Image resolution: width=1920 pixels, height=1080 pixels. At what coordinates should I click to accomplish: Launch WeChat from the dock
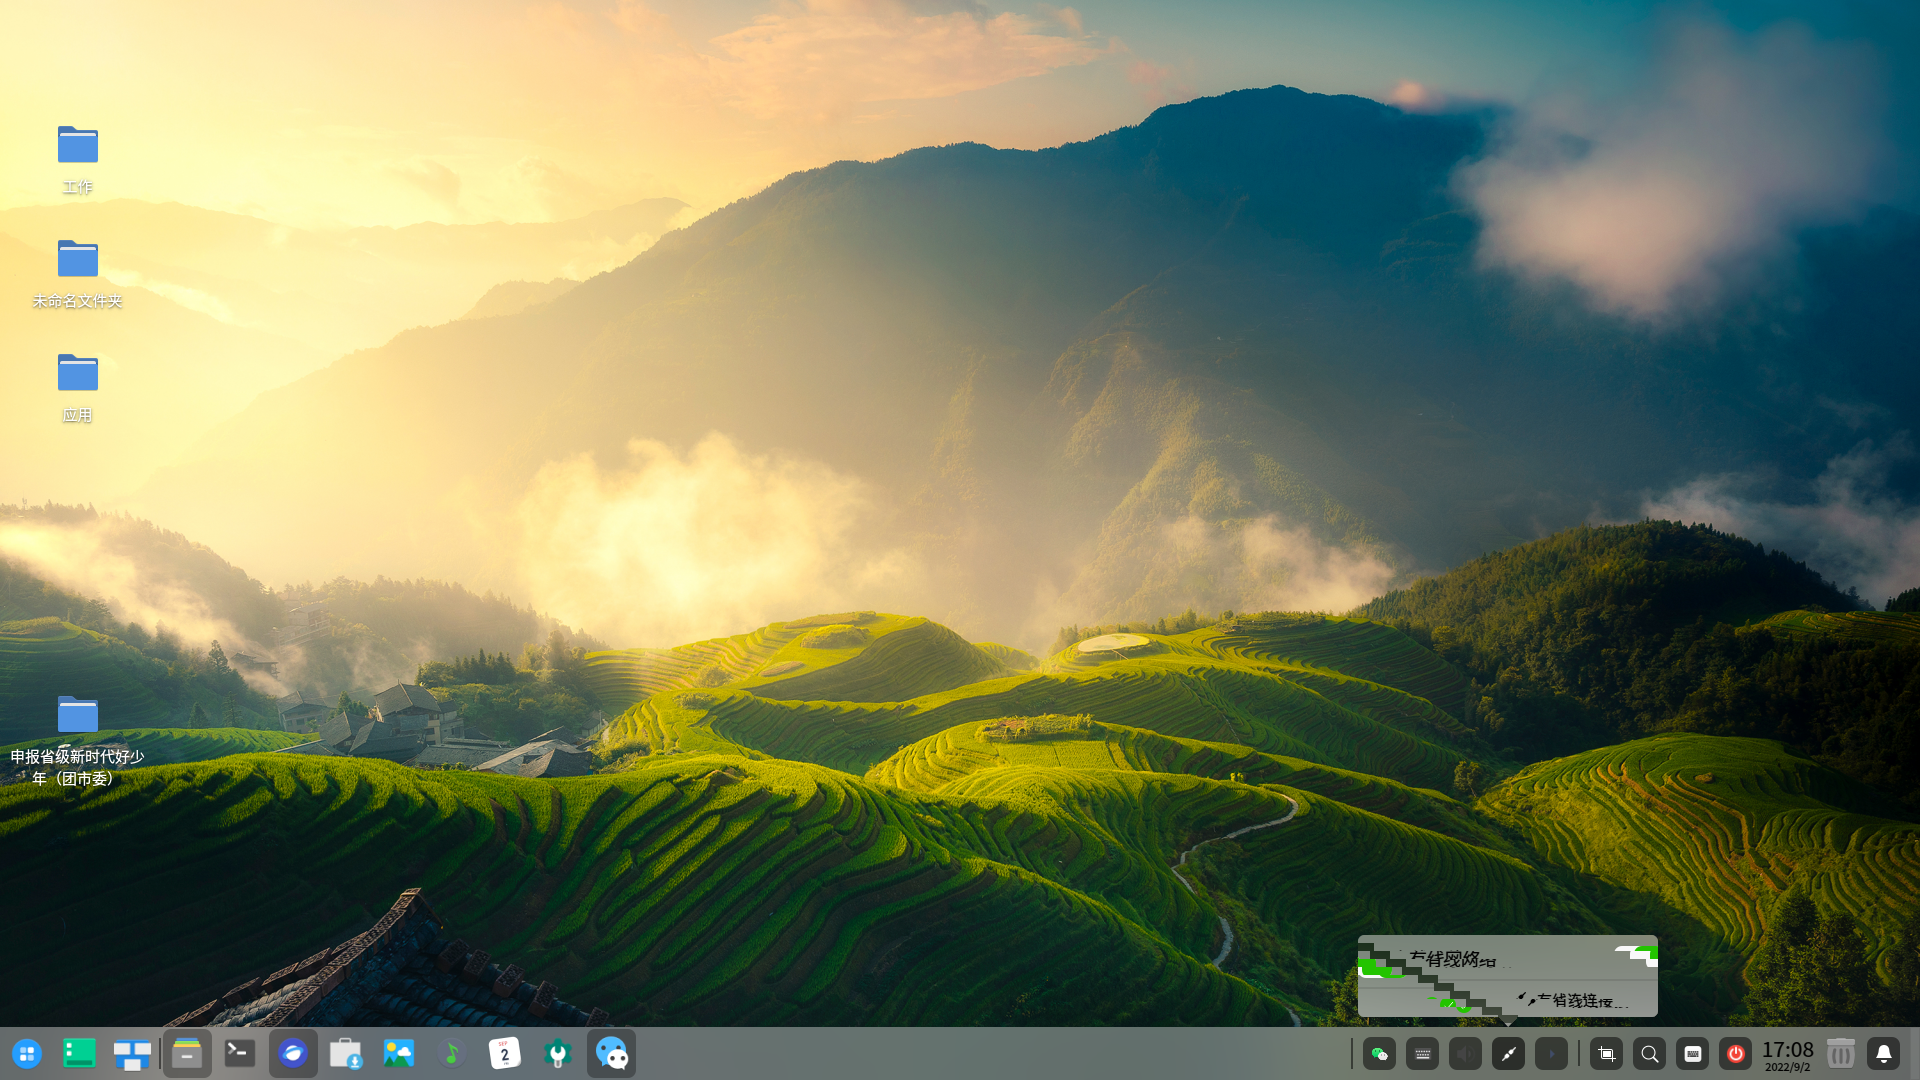click(611, 1054)
